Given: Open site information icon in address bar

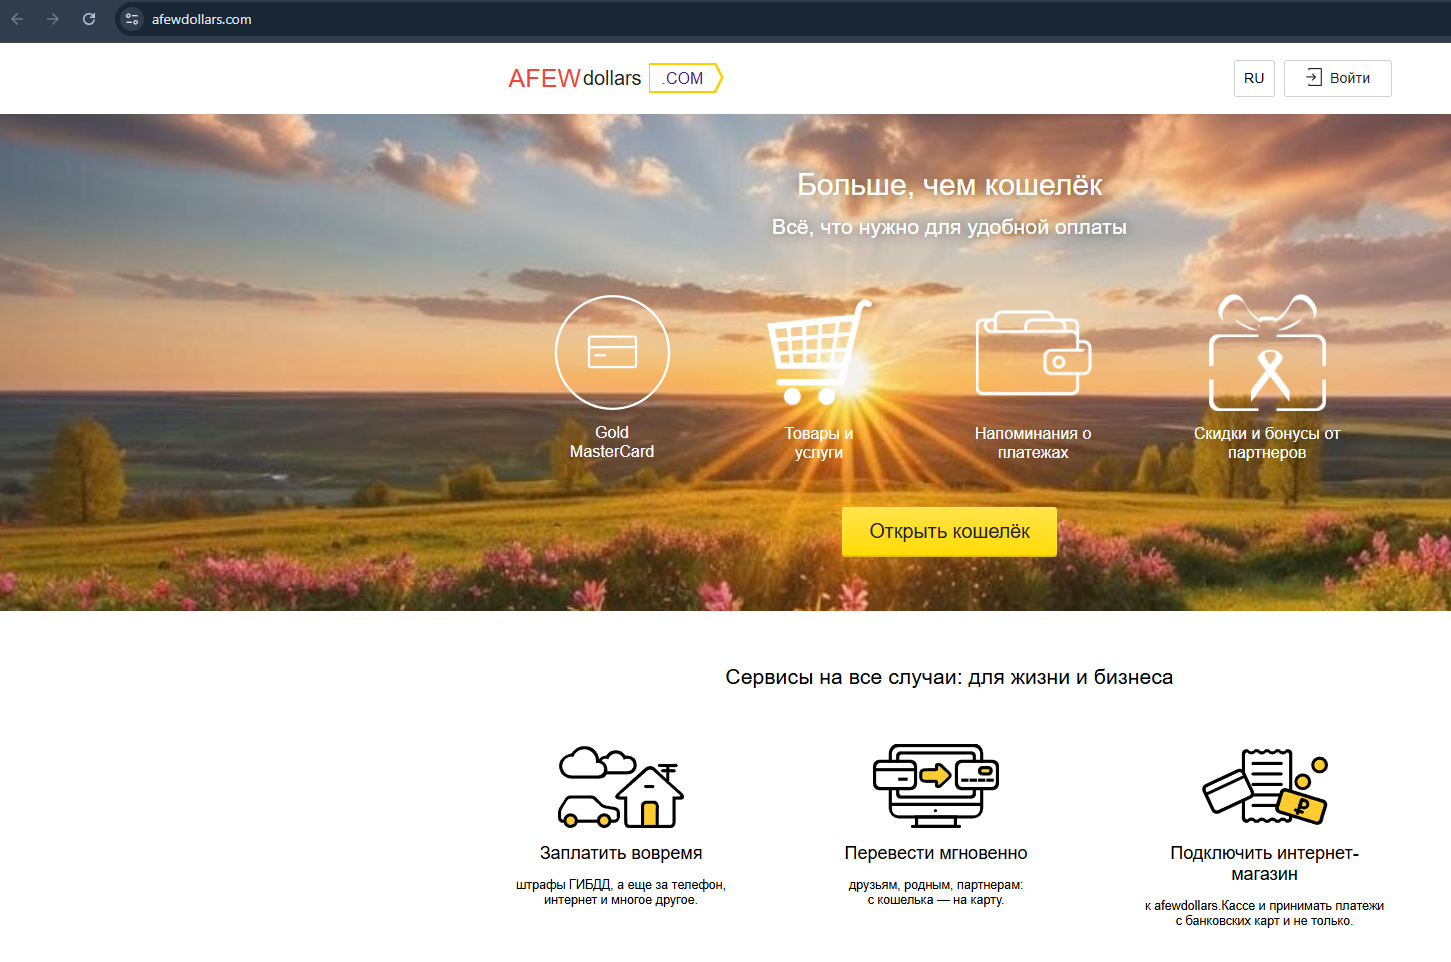Looking at the screenshot, I should click(132, 19).
